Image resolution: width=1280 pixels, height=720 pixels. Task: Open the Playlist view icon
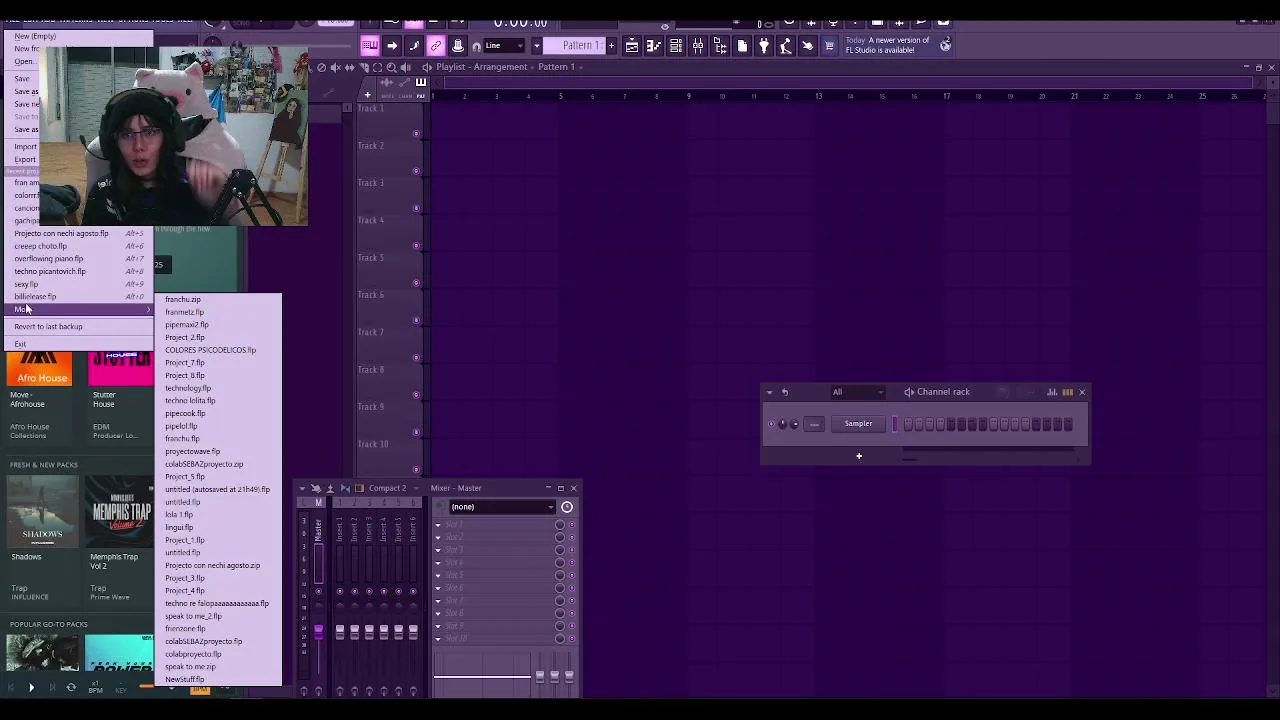point(632,45)
